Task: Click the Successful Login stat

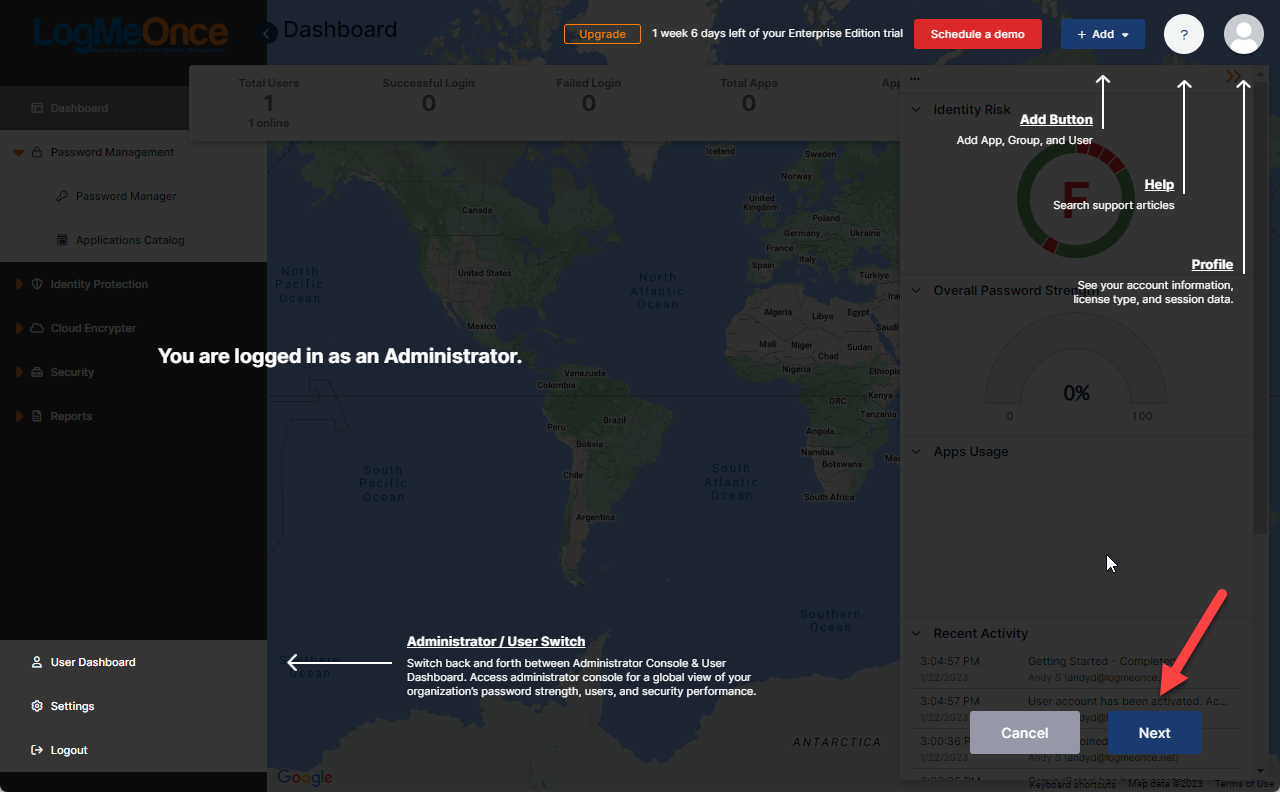Action: [428, 96]
